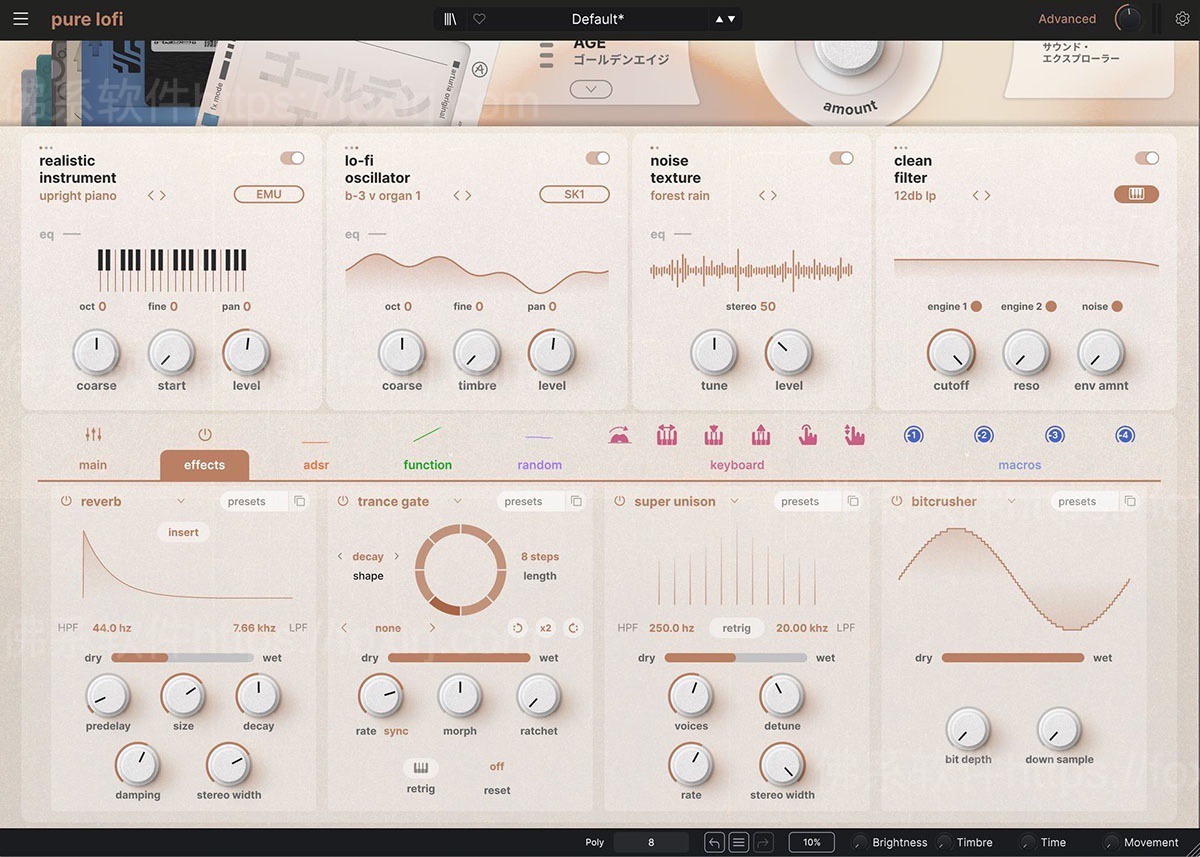This screenshot has width=1200, height=857.
Task: Click the Advanced link in the top bar
Action: pos(1067,18)
